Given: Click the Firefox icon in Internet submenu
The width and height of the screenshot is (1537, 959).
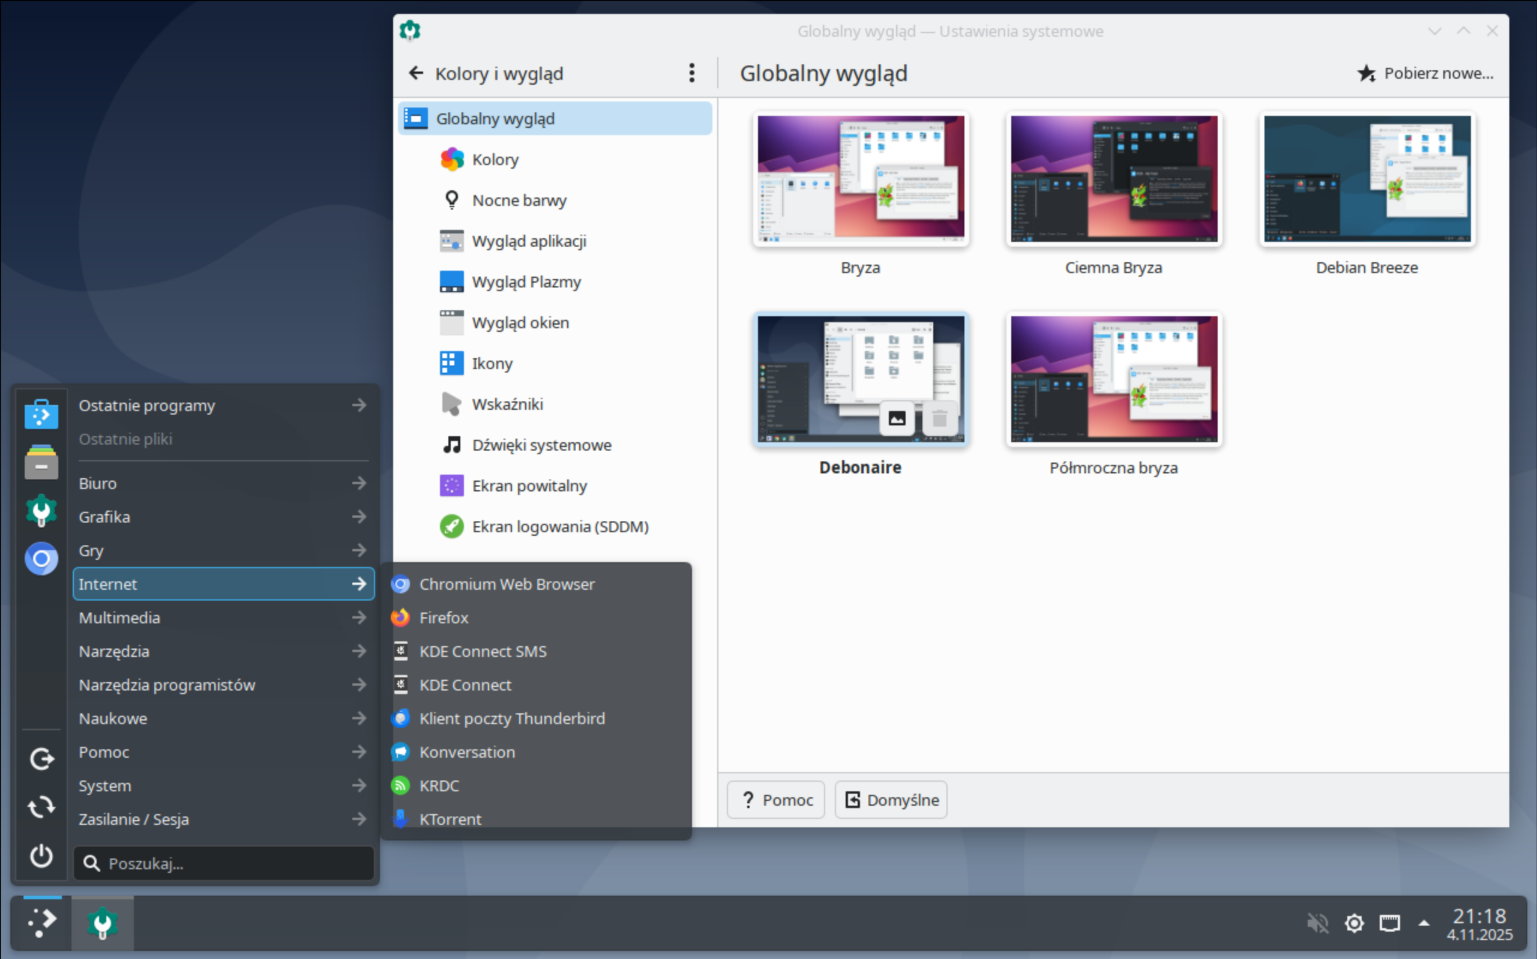Looking at the screenshot, I should pos(401,618).
